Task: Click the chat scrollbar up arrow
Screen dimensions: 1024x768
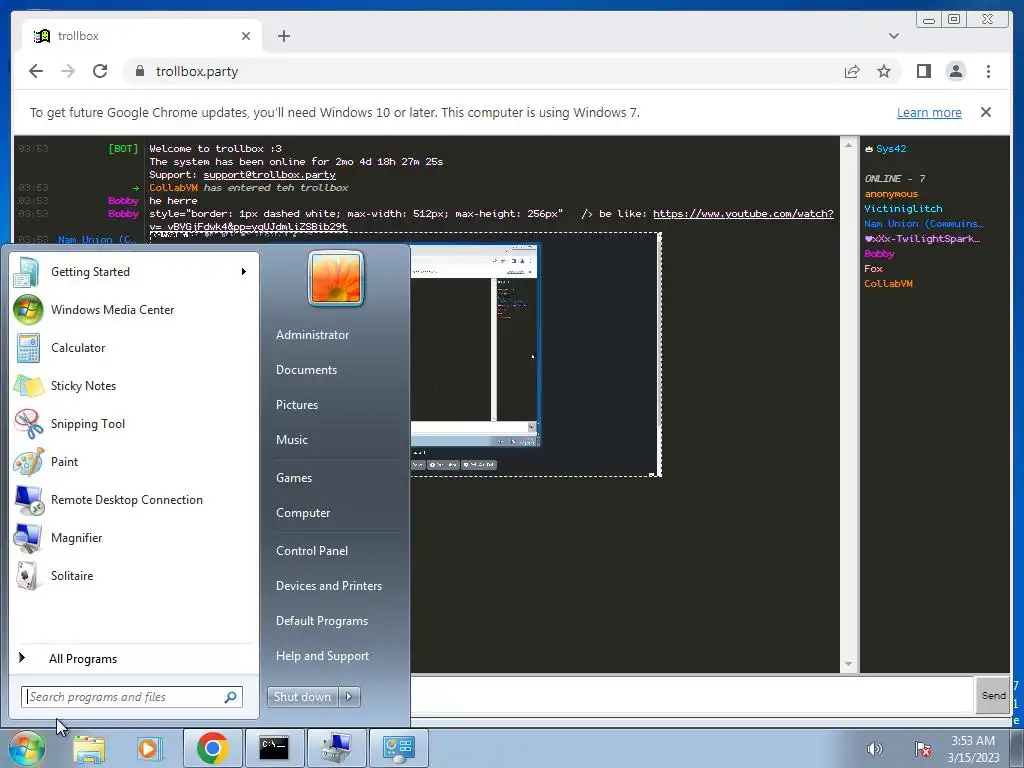Action: 848,145
